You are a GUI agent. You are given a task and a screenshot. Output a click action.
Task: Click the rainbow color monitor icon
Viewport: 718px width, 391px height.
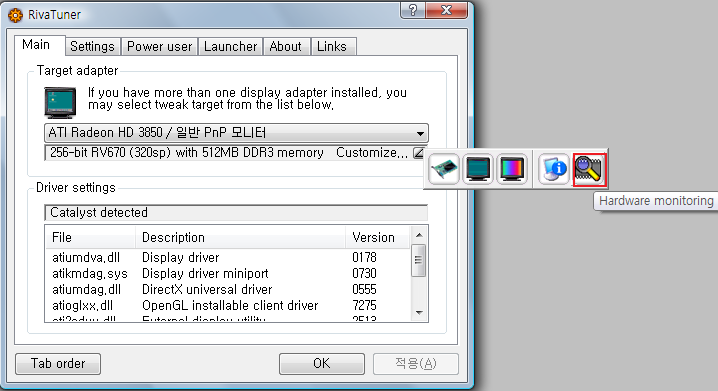pos(511,169)
